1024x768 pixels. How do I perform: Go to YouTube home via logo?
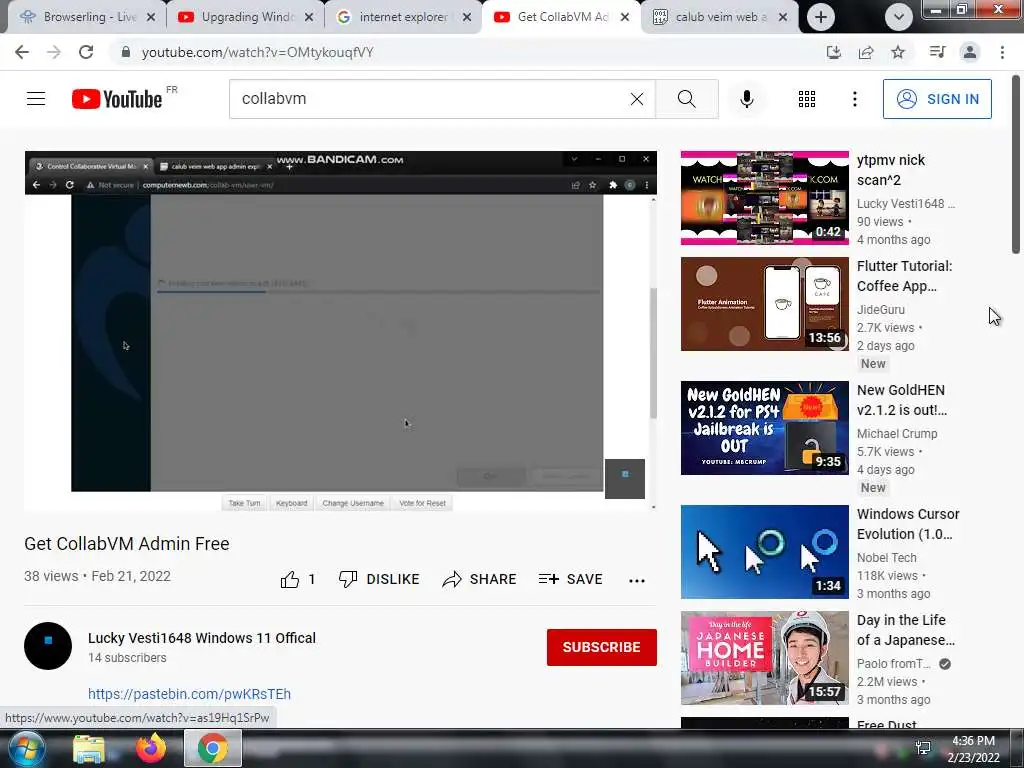[117, 99]
